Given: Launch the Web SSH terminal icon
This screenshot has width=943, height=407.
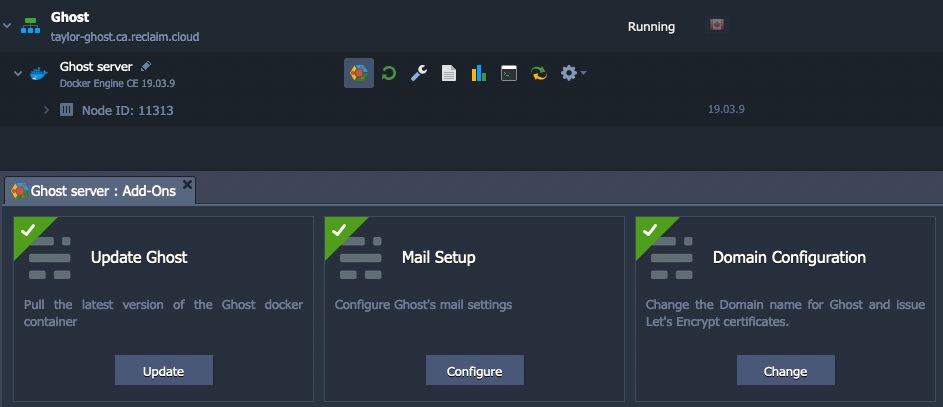Looking at the screenshot, I should click(x=509, y=73).
